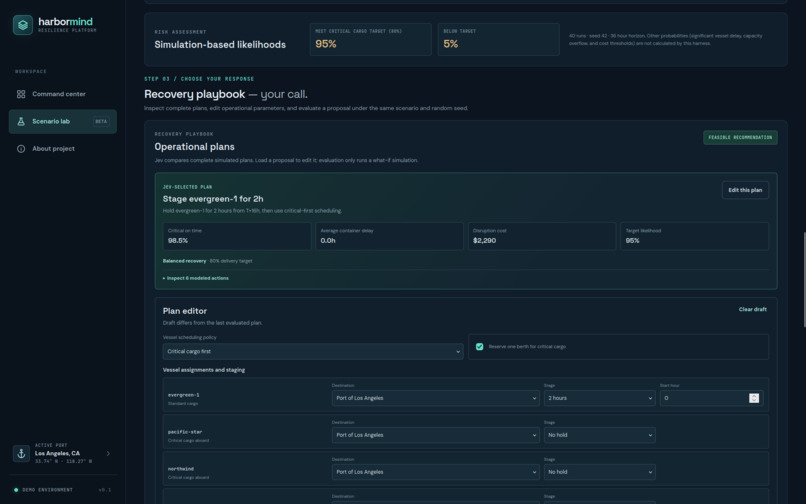The width and height of the screenshot is (806, 504).
Task: Click the Below target 5% card
Action: (x=498, y=39)
